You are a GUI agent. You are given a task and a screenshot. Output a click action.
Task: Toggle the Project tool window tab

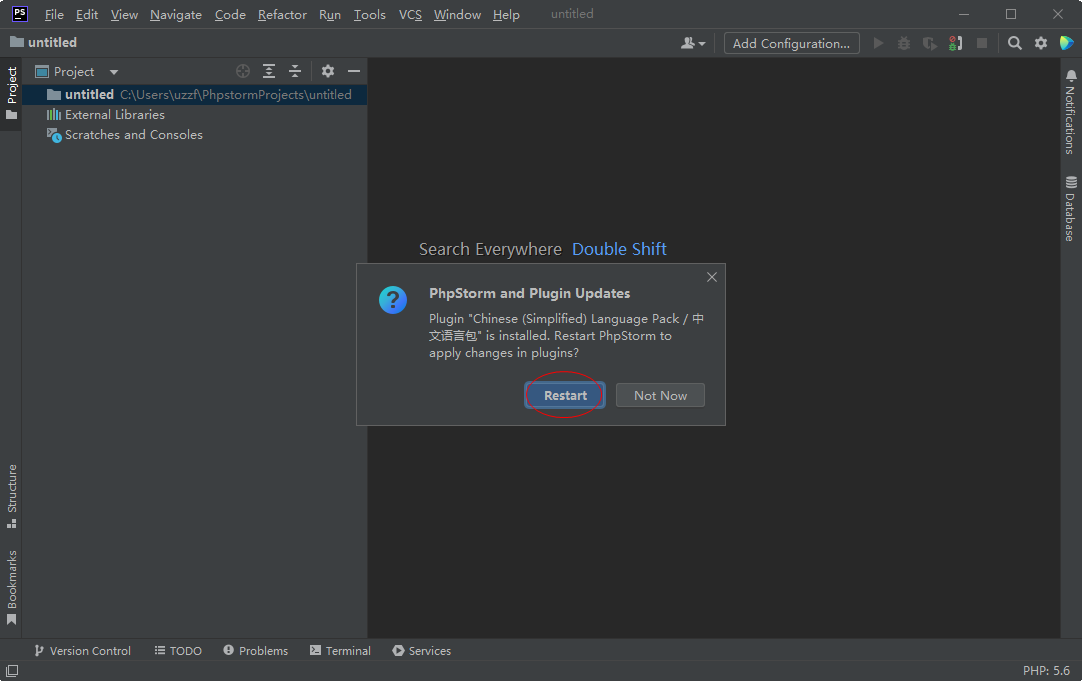pyautogui.click(x=12, y=93)
